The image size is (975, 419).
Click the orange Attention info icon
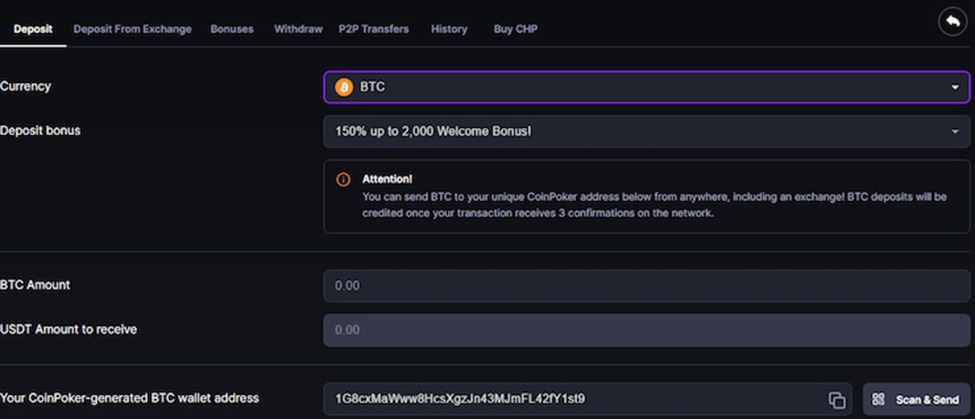(344, 180)
